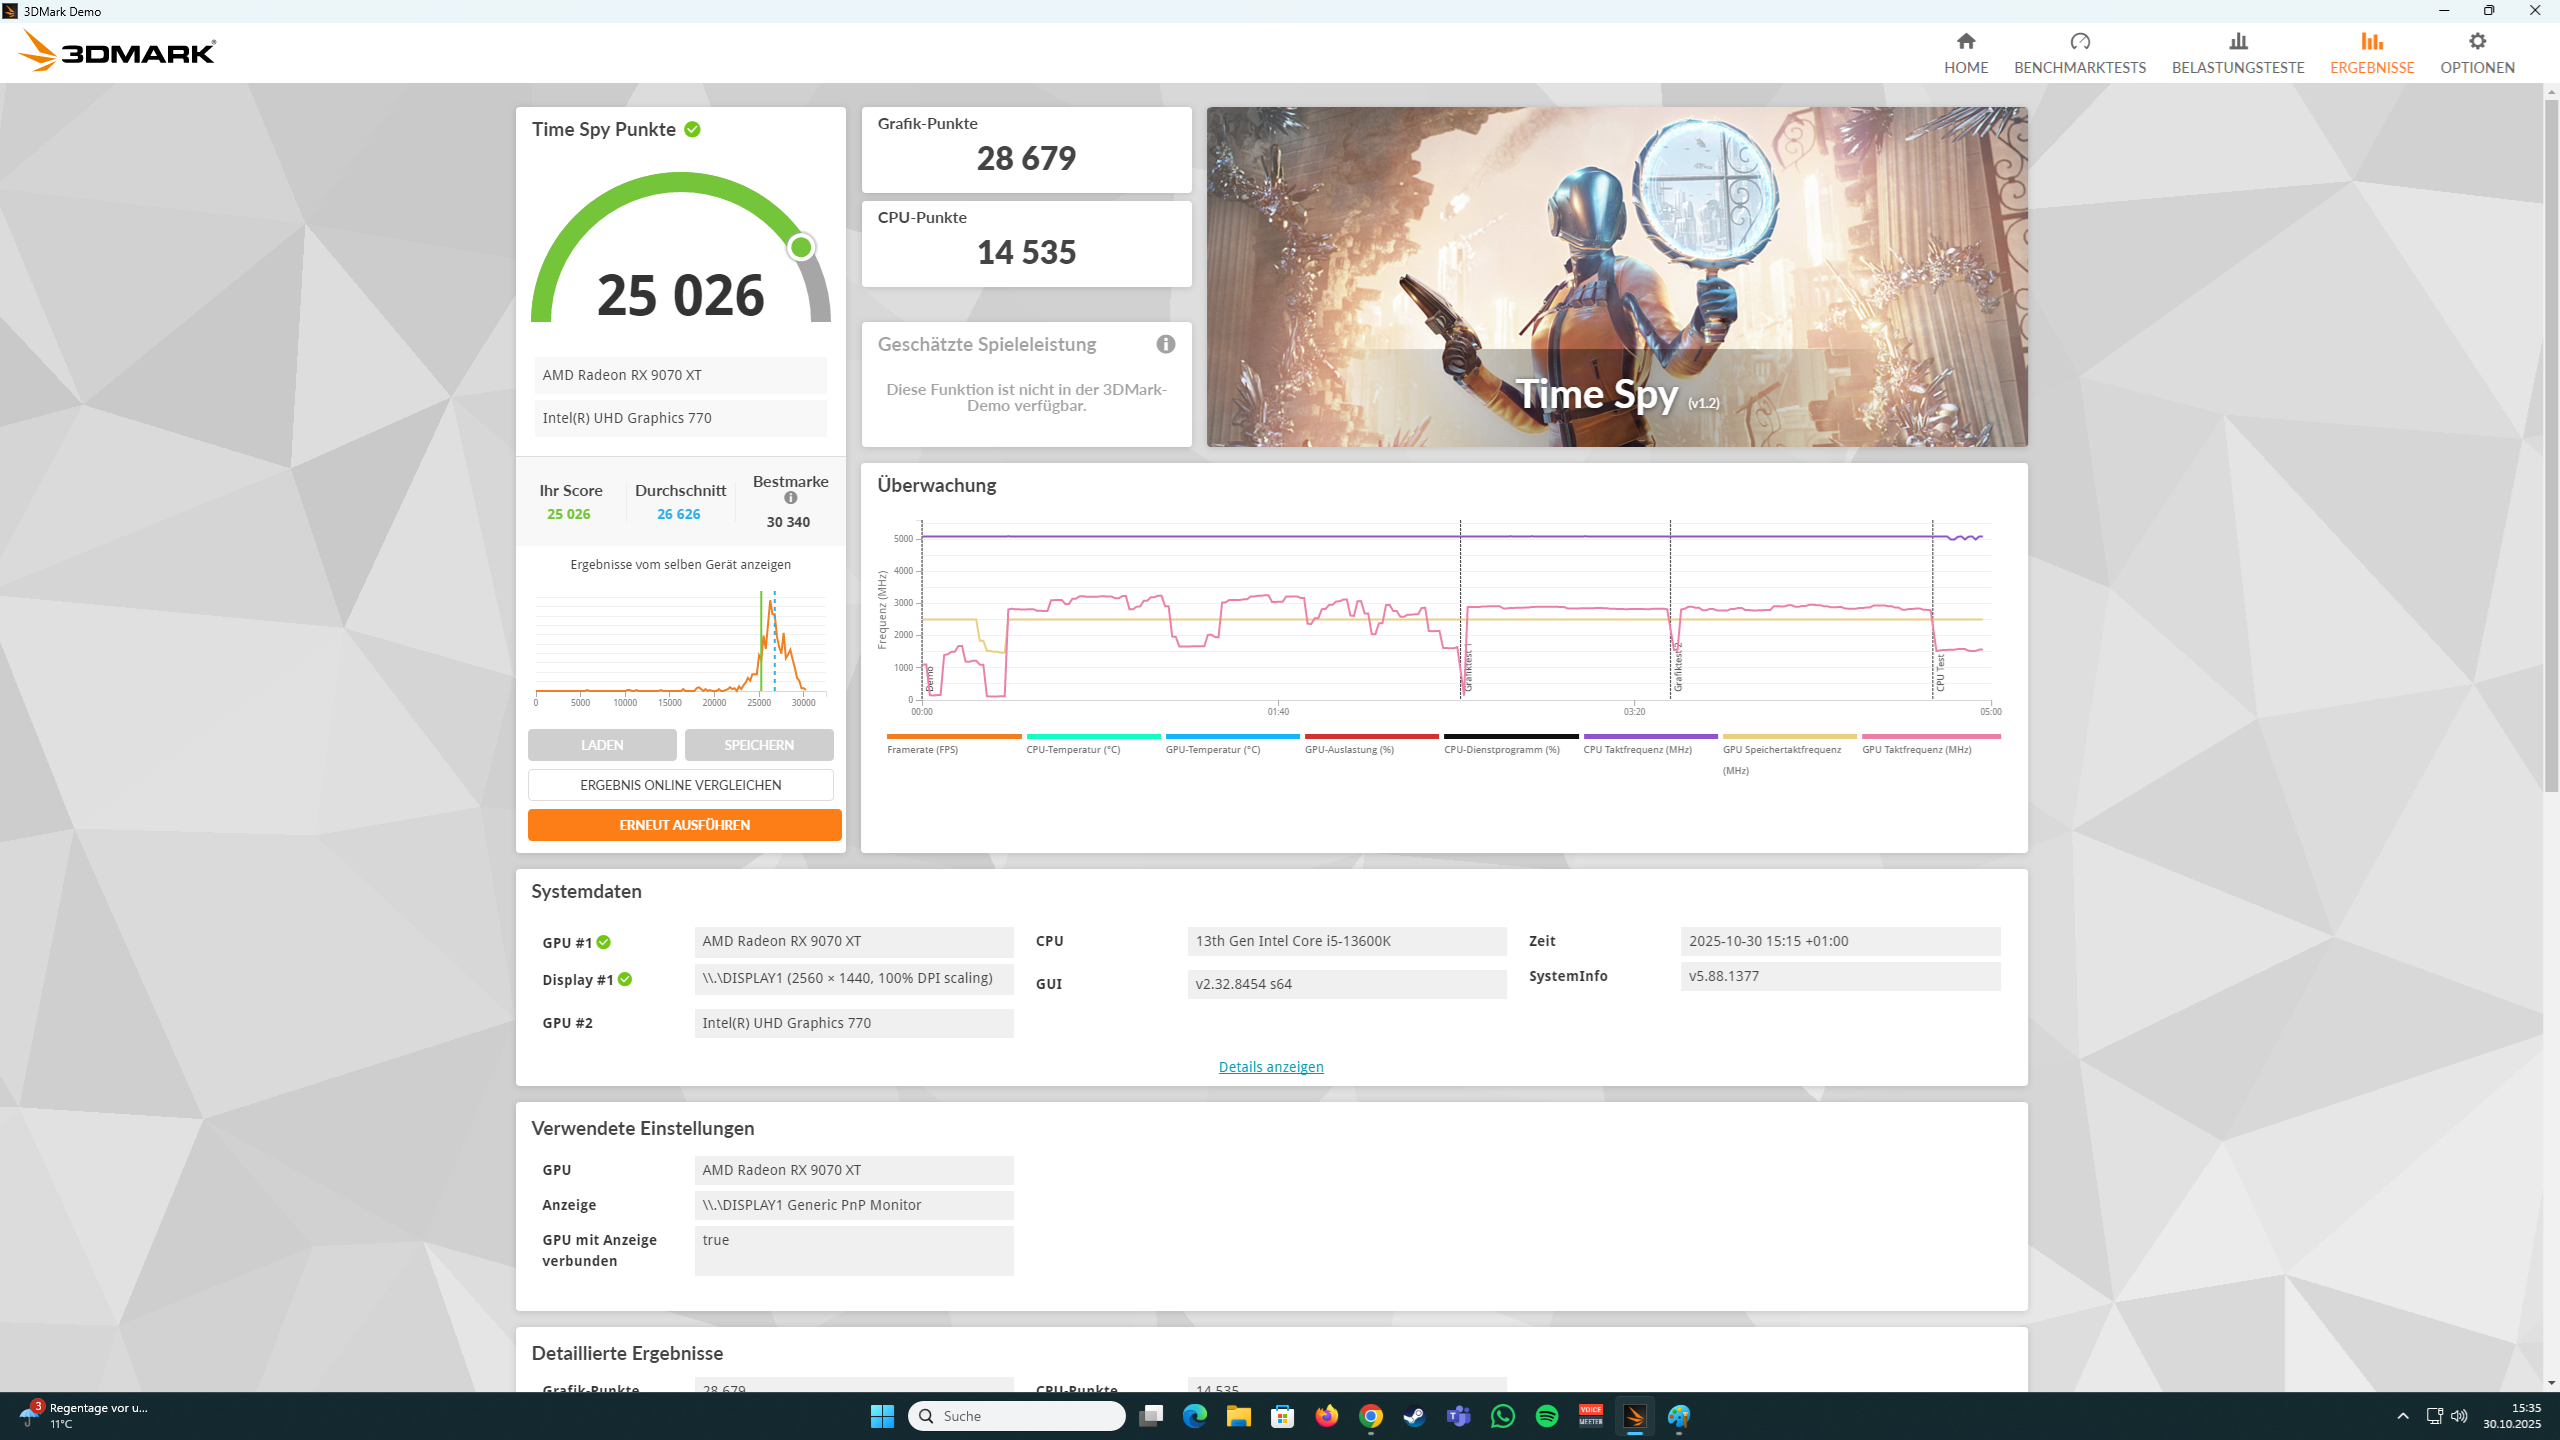Click green validation checkmark next to Time Spy Punkte
The image size is (2560, 1440).
692,130
